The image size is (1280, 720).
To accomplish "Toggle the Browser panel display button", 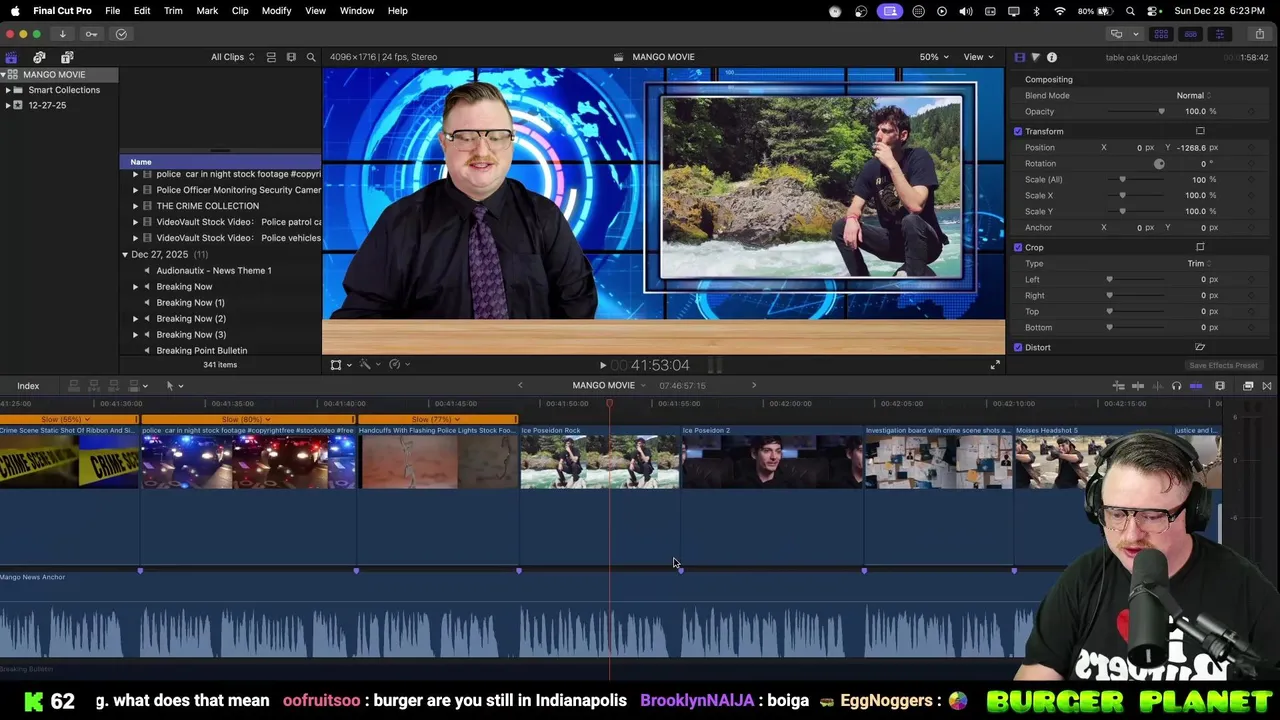I will pyautogui.click(x=1161, y=34).
